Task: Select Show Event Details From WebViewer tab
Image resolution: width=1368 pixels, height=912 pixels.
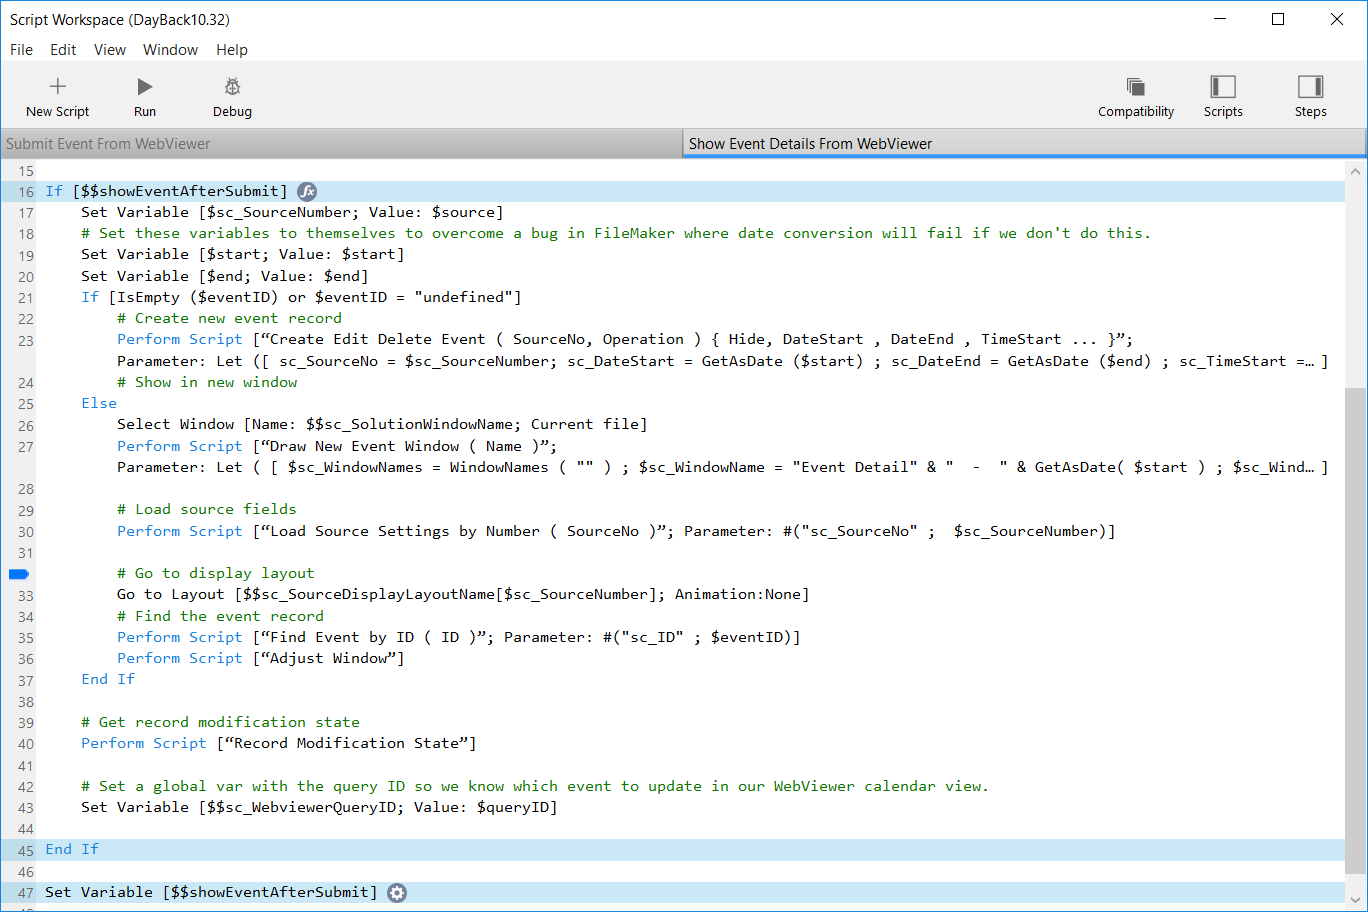Action: click(1024, 144)
